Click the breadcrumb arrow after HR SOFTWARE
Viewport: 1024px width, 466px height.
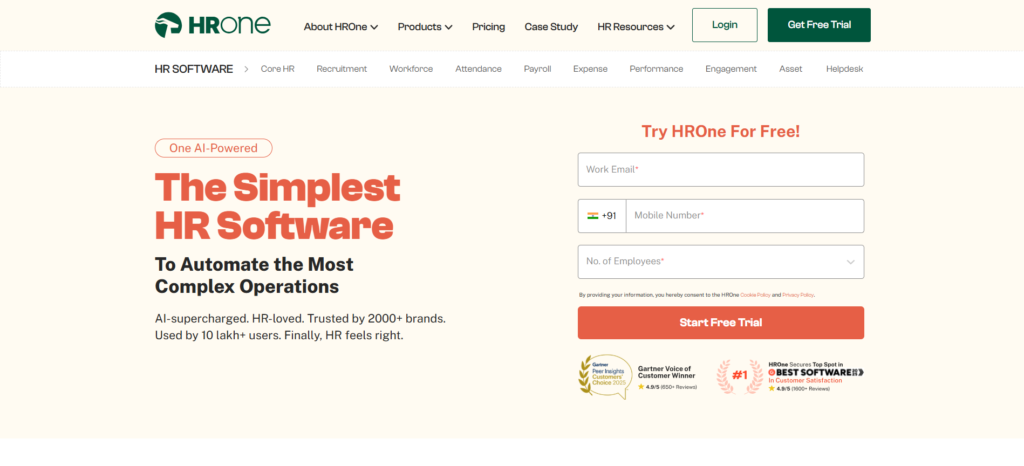coord(246,69)
